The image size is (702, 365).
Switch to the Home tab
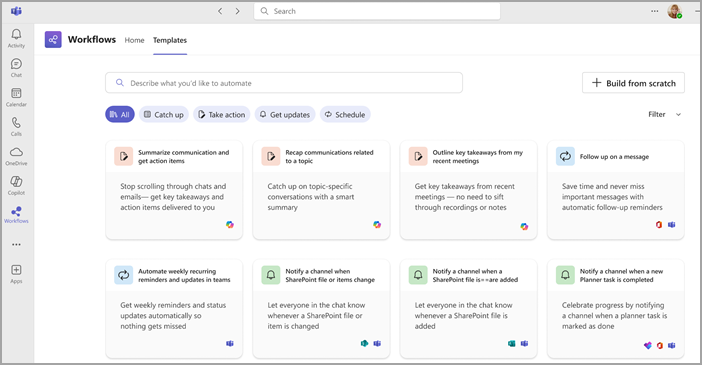click(x=134, y=40)
